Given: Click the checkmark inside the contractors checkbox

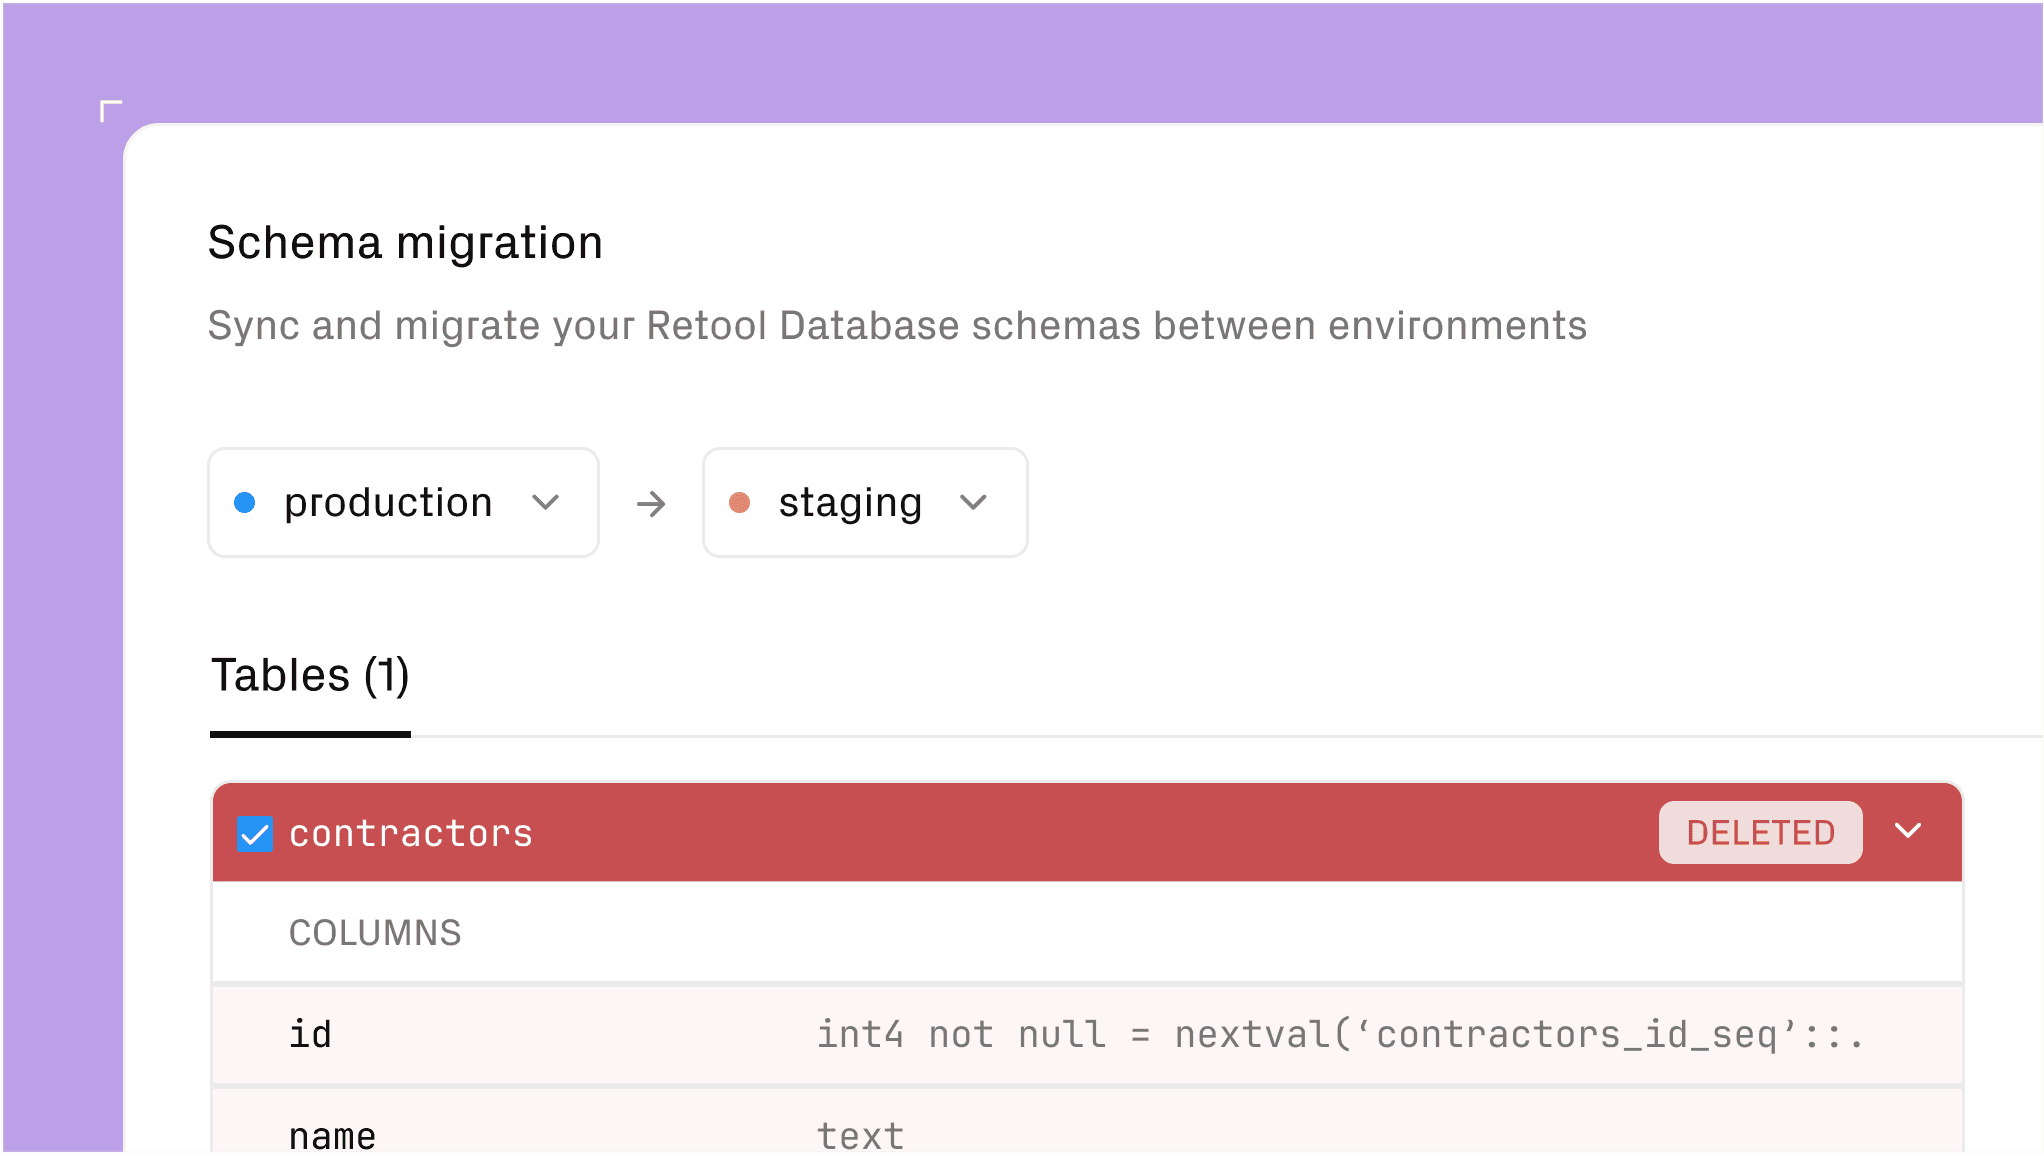Looking at the screenshot, I should click(x=255, y=833).
